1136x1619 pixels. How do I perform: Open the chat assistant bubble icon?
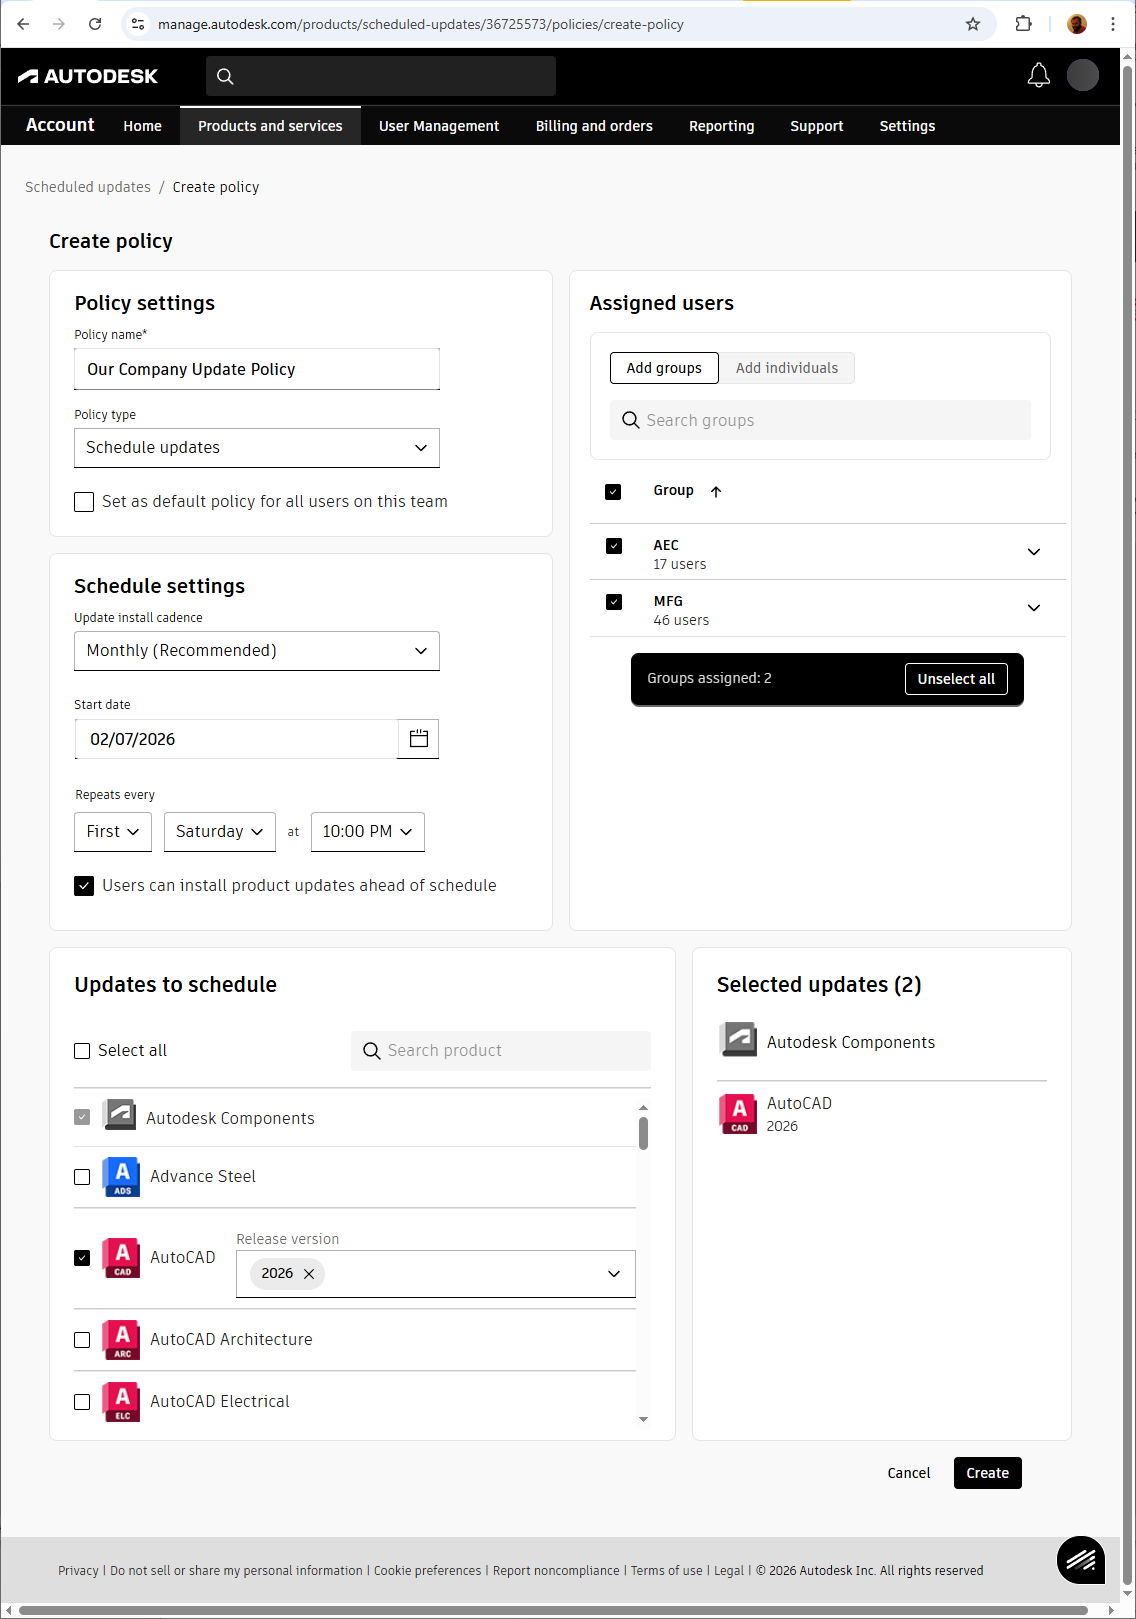click(1081, 1560)
